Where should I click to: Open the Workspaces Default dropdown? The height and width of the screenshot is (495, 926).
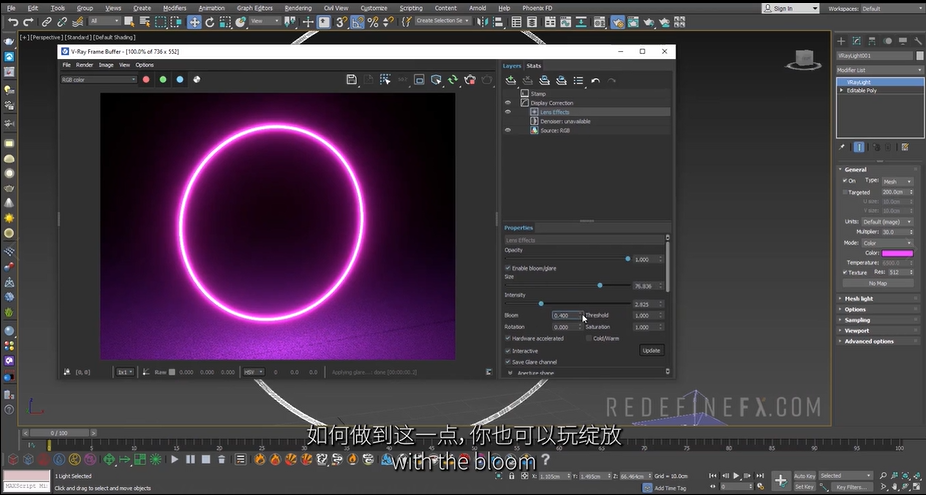click(892, 8)
